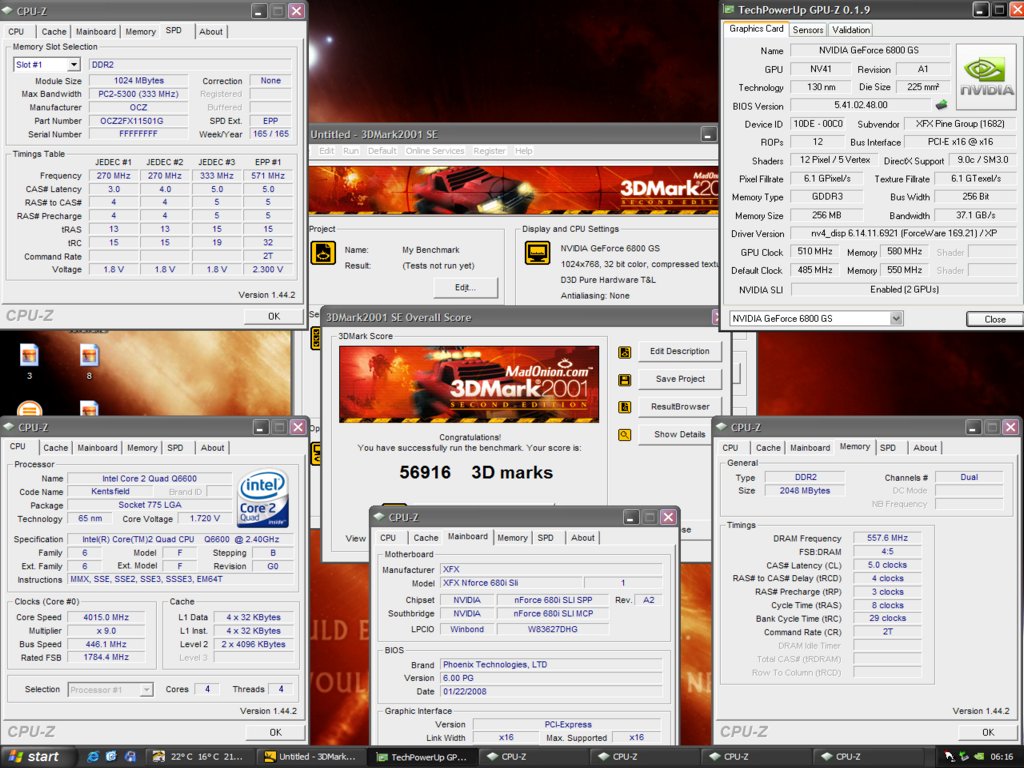This screenshot has width=1024, height=768.
Task: Click the EPP #1 voltage 2.300 V value
Action: point(268,269)
